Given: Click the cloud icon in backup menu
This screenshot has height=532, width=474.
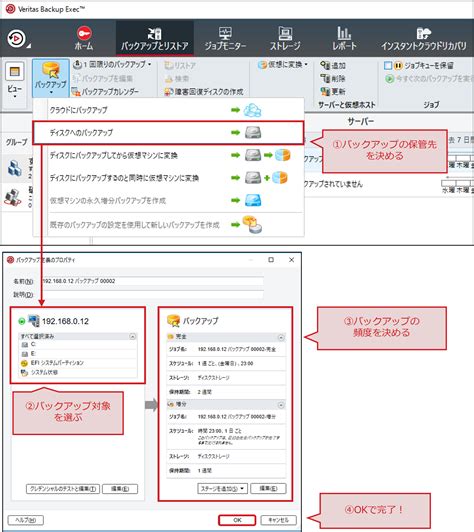Looking at the screenshot, I should [x=253, y=110].
